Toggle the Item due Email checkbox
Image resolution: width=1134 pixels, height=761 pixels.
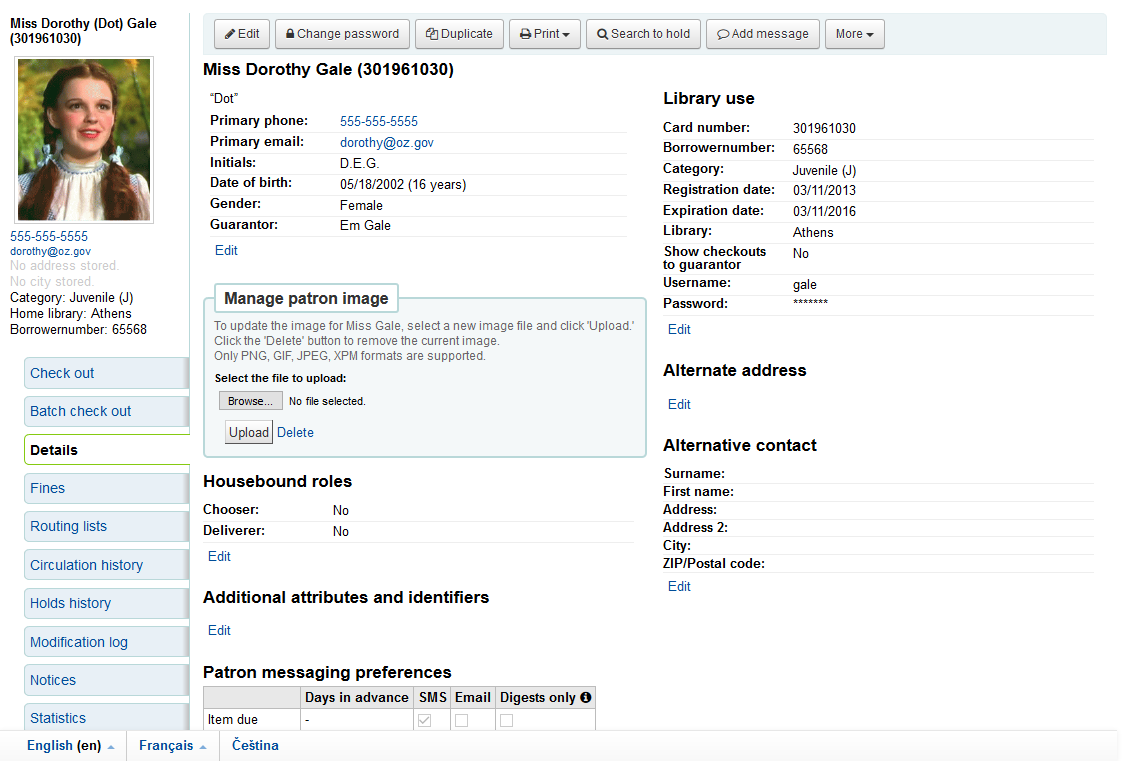click(462, 720)
